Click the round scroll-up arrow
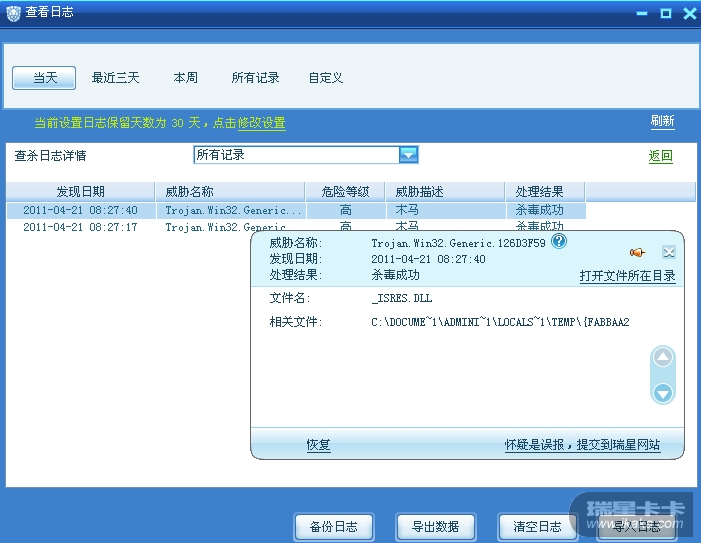This screenshot has width=701, height=543. 663,357
